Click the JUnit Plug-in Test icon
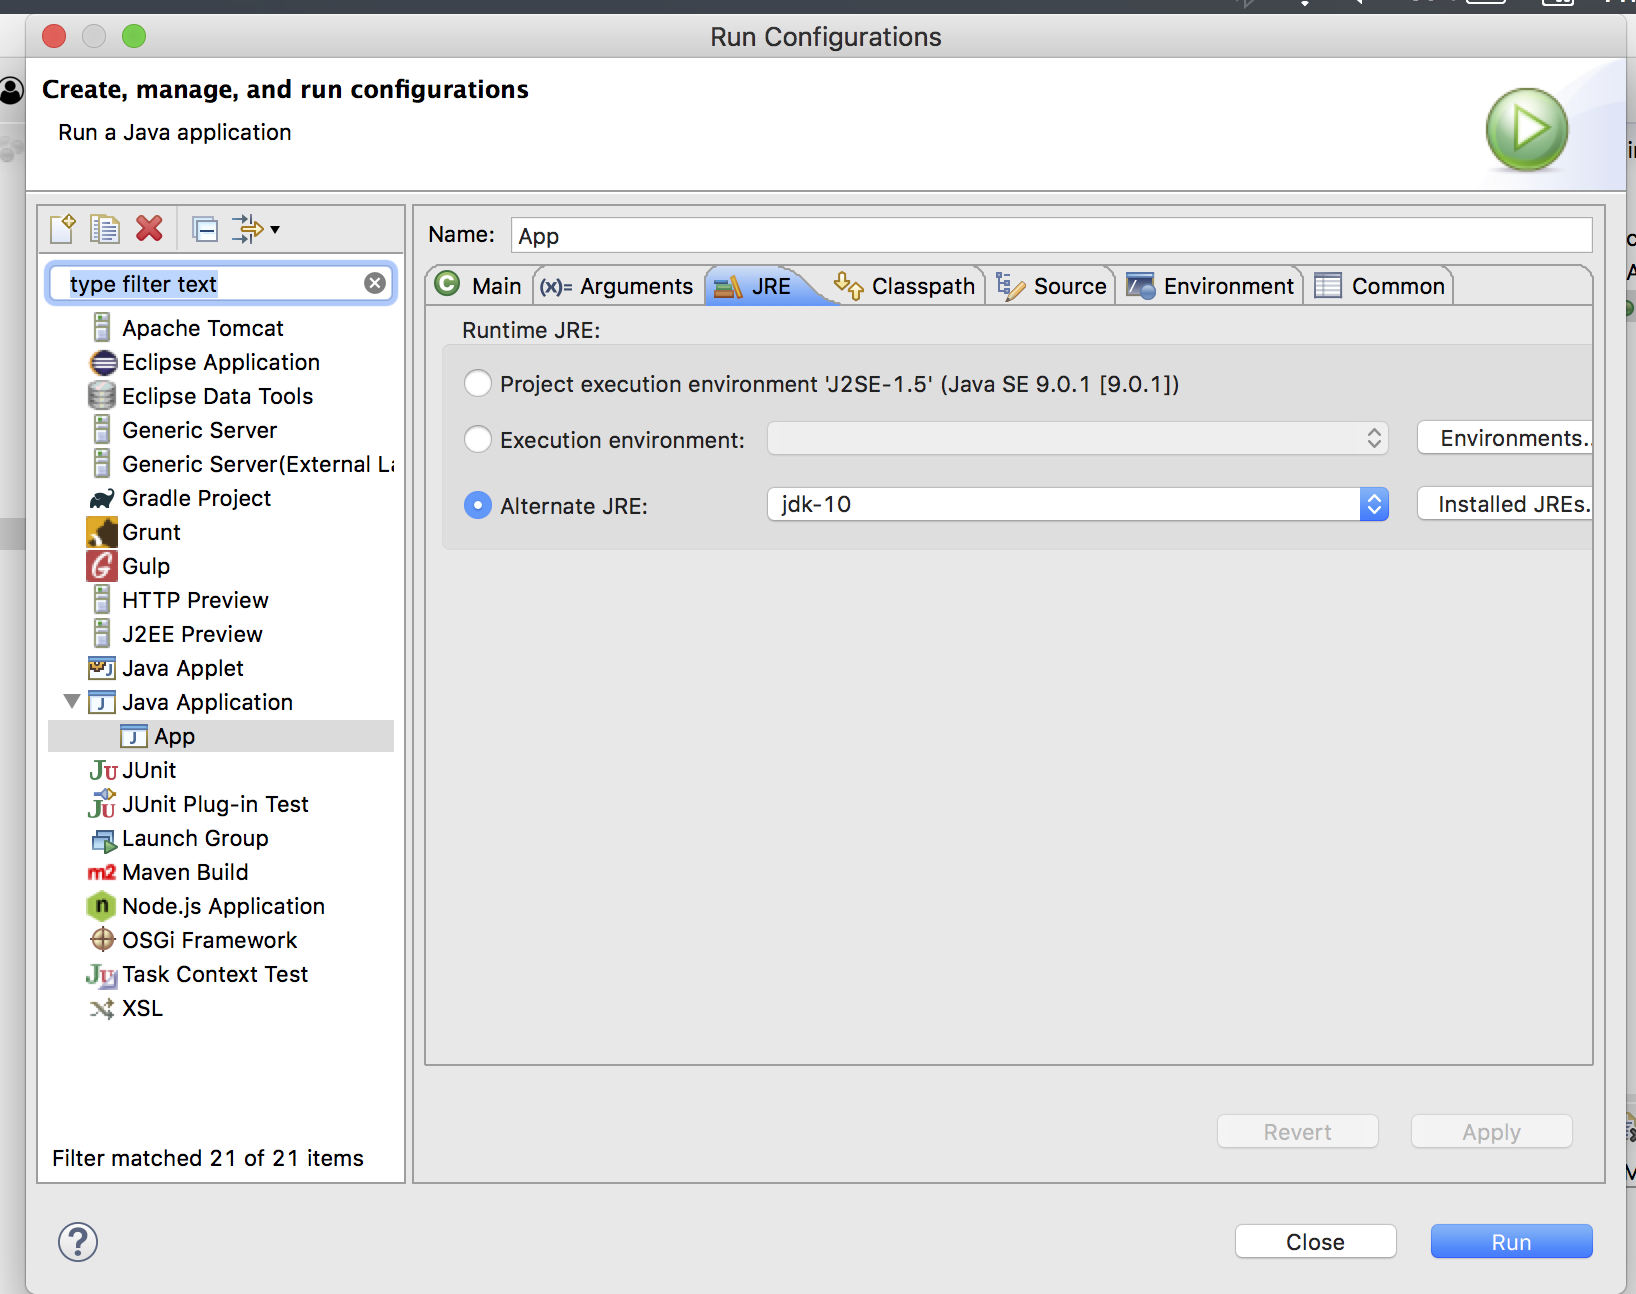1636x1294 pixels. click(102, 803)
